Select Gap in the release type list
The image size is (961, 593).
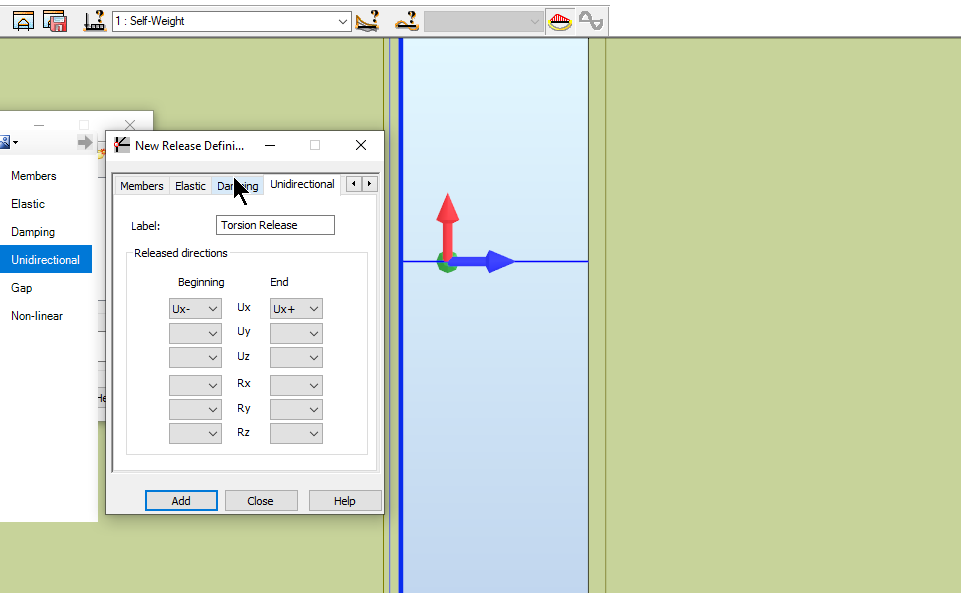pos(21,287)
